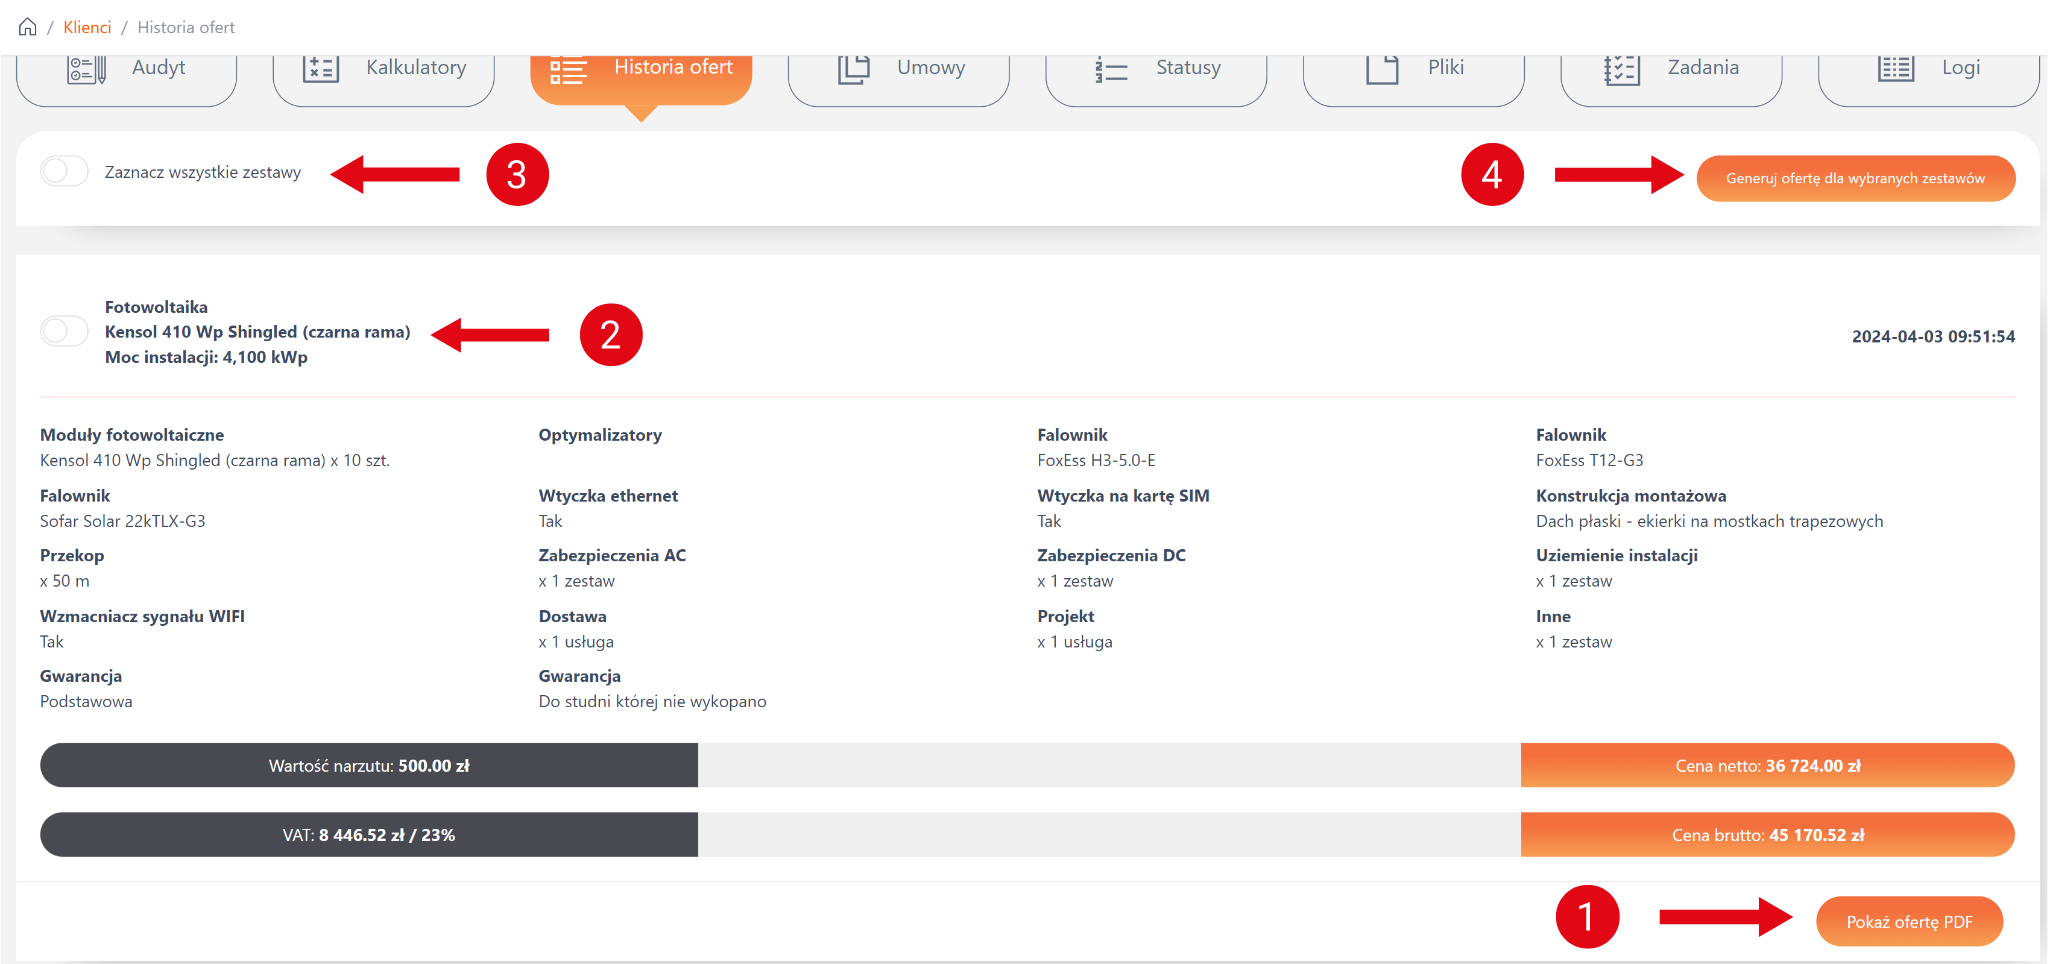Click the 'Wartość narzutu' dark bar
This screenshot has height=964, width=2048.
pyautogui.click(x=369, y=766)
